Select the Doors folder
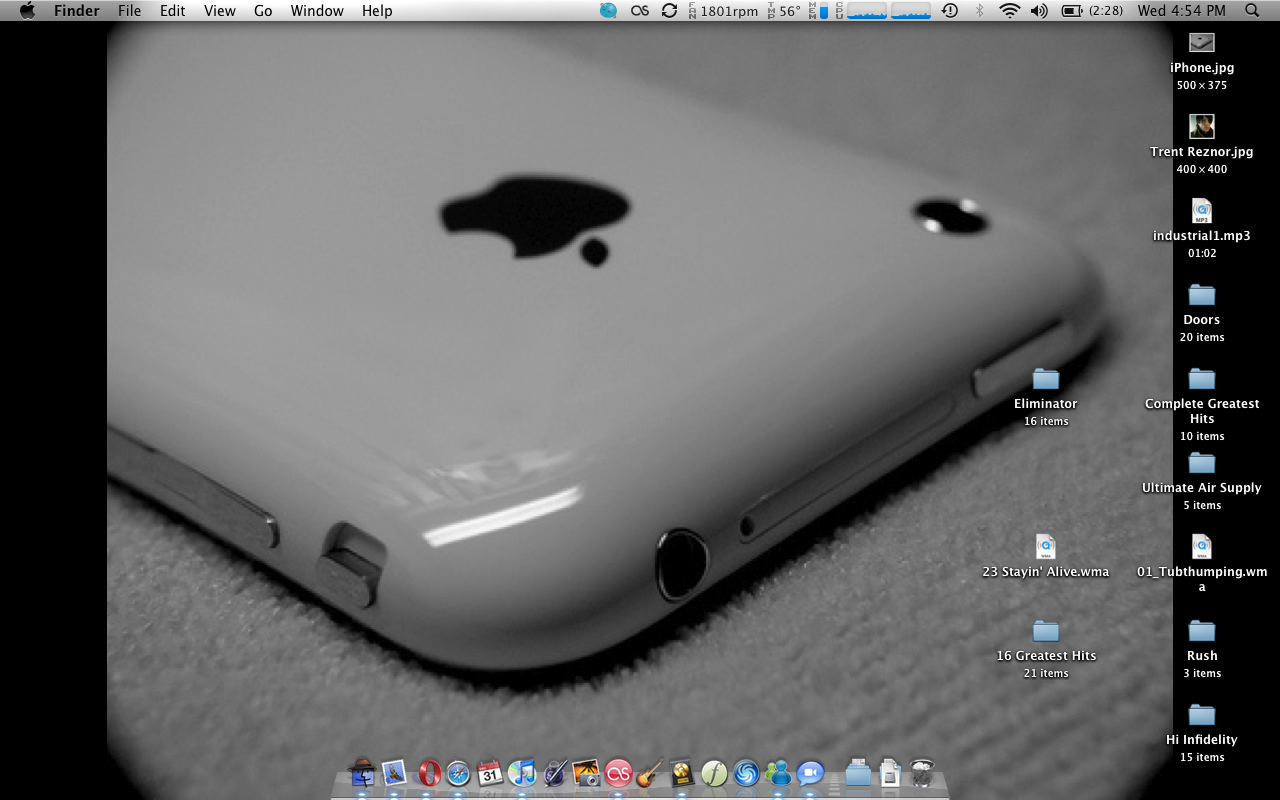The image size is (1280, 800). point(1202,295)
